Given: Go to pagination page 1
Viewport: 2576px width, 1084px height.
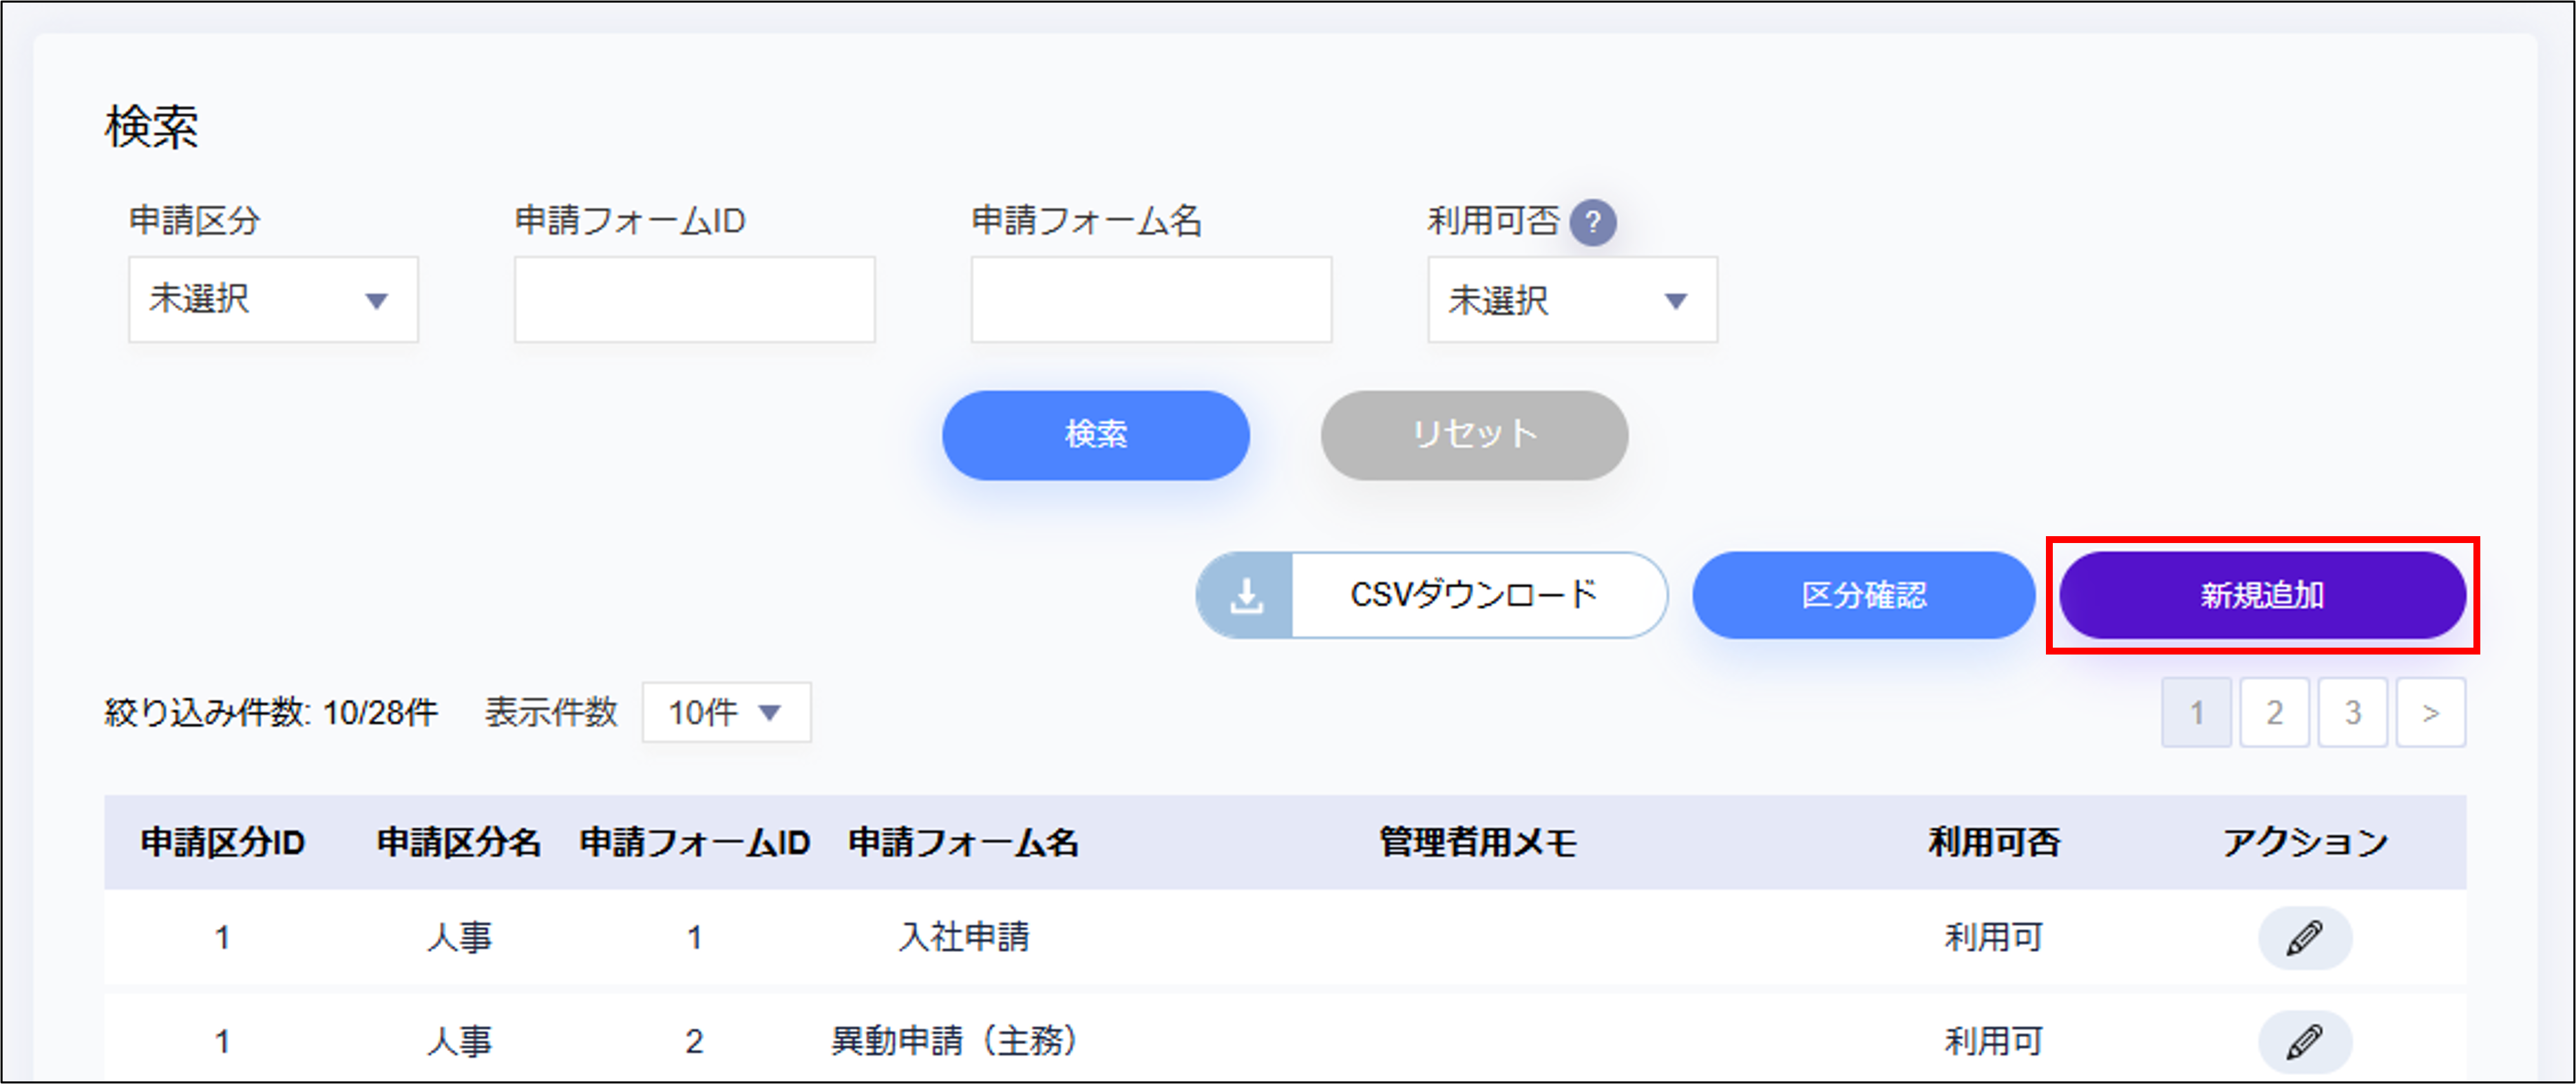Looking at the screenshot, I should (x=2196, y=713).
